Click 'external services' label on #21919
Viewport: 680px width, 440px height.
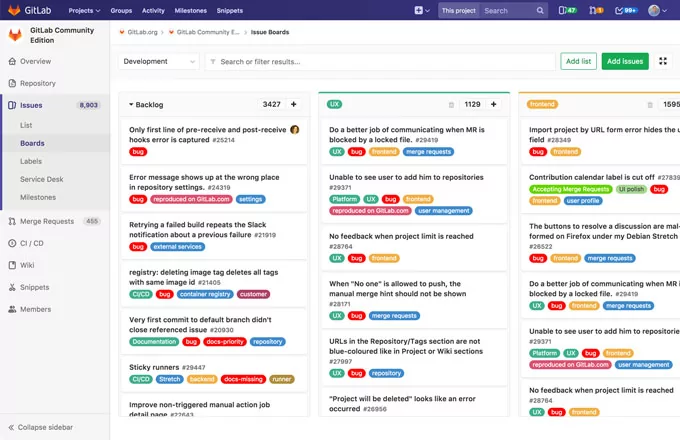(177, 247)
